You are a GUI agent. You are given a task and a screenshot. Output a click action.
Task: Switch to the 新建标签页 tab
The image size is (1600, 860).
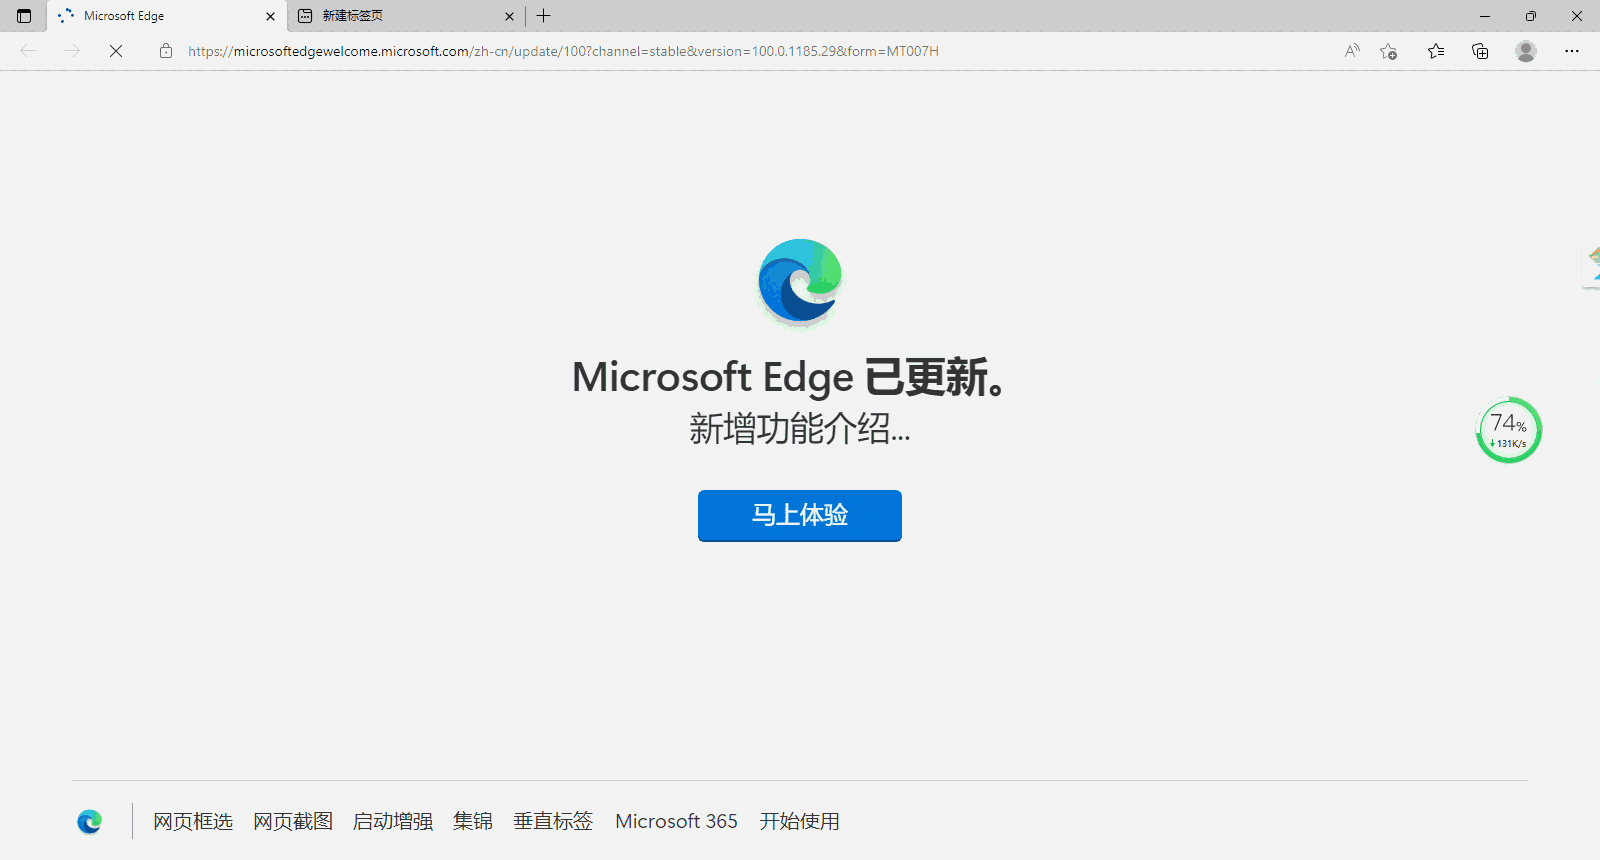(x=406, y=16)
